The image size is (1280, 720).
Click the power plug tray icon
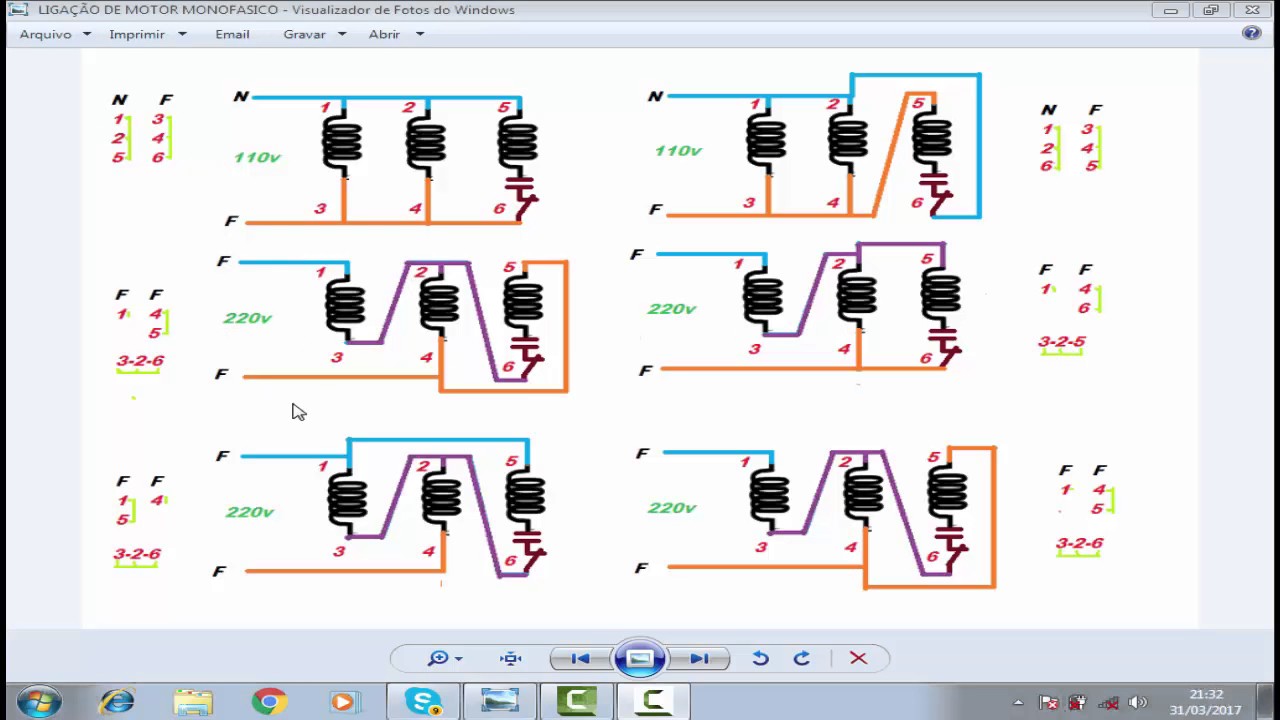tap(1077, 702)
